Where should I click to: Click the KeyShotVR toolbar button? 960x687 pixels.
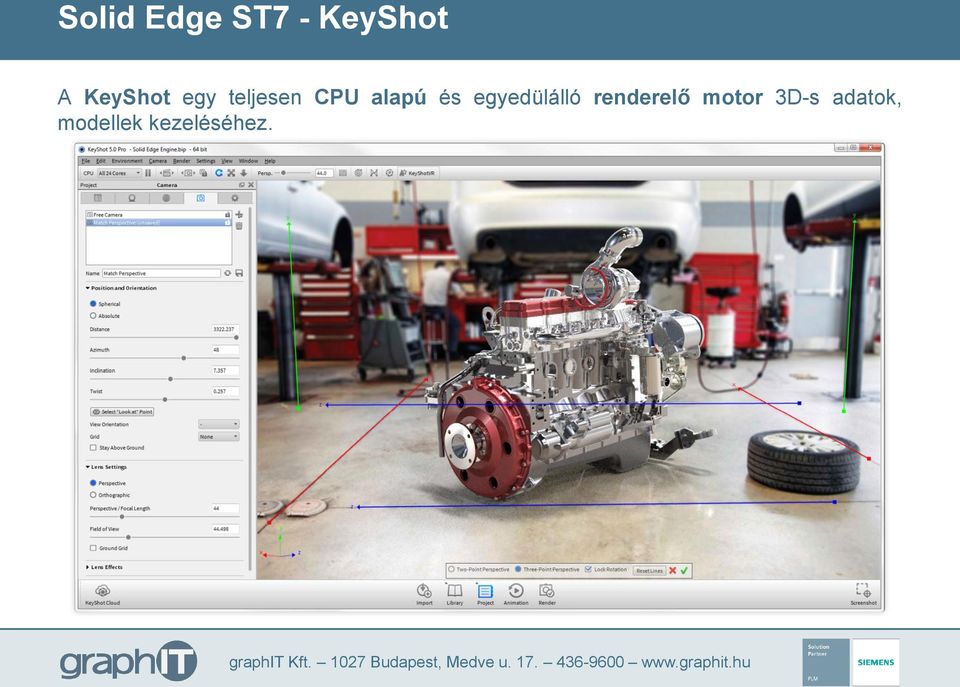coord(417,173)
